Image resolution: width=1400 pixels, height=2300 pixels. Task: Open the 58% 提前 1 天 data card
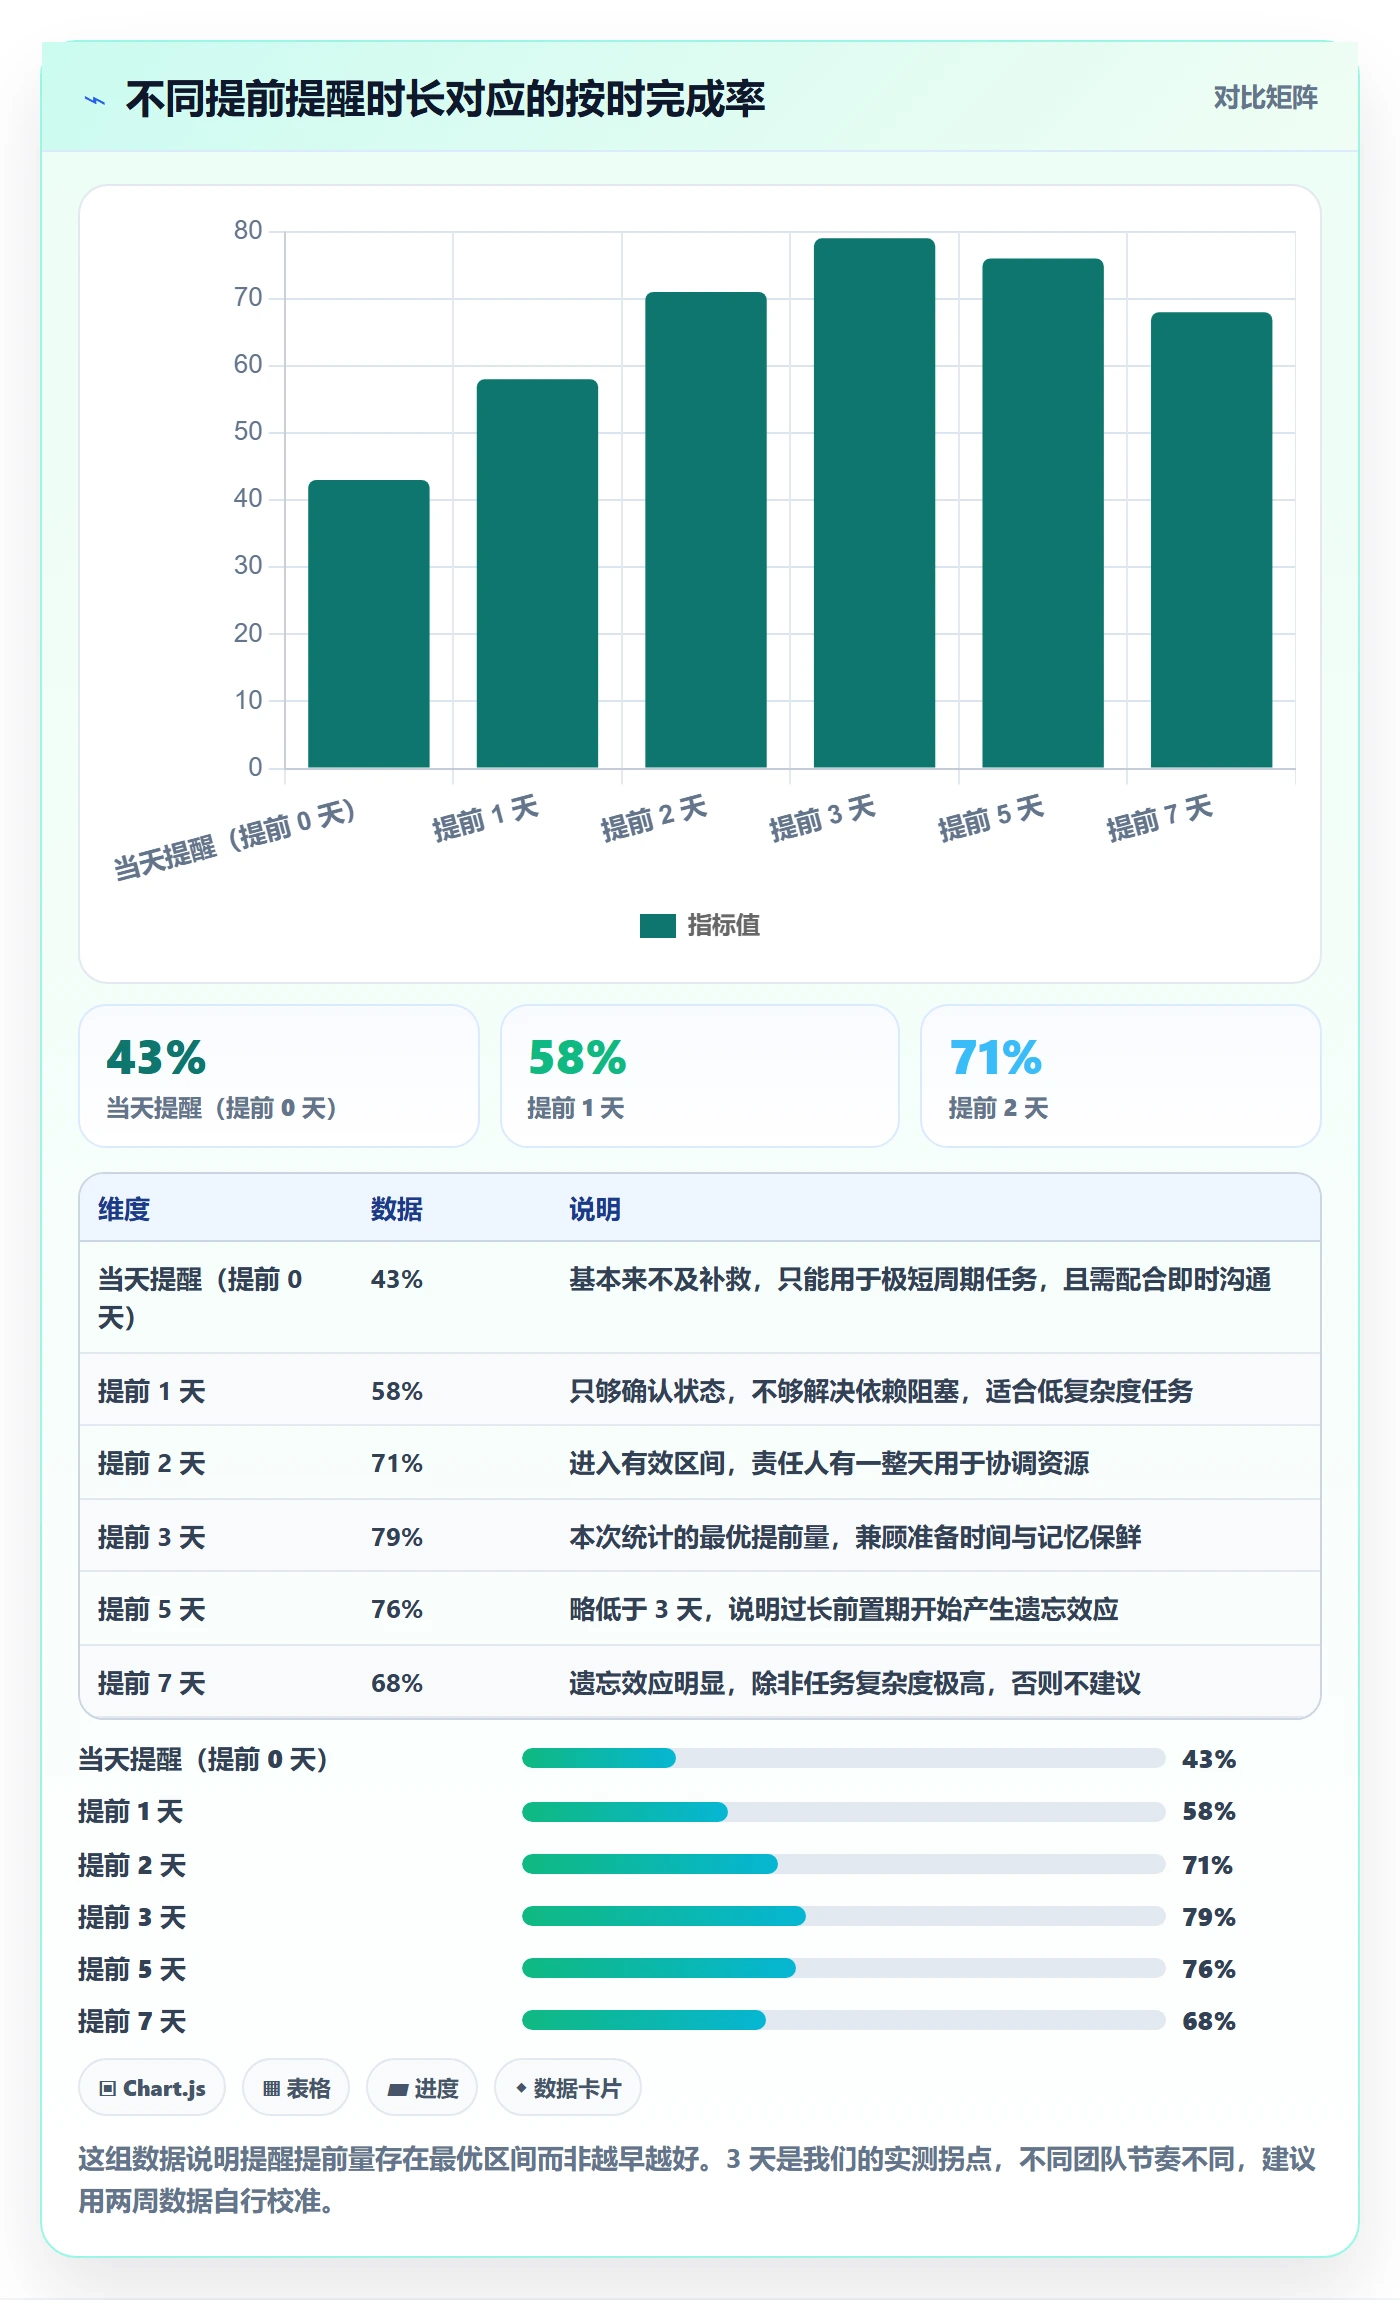[700, 1076]
